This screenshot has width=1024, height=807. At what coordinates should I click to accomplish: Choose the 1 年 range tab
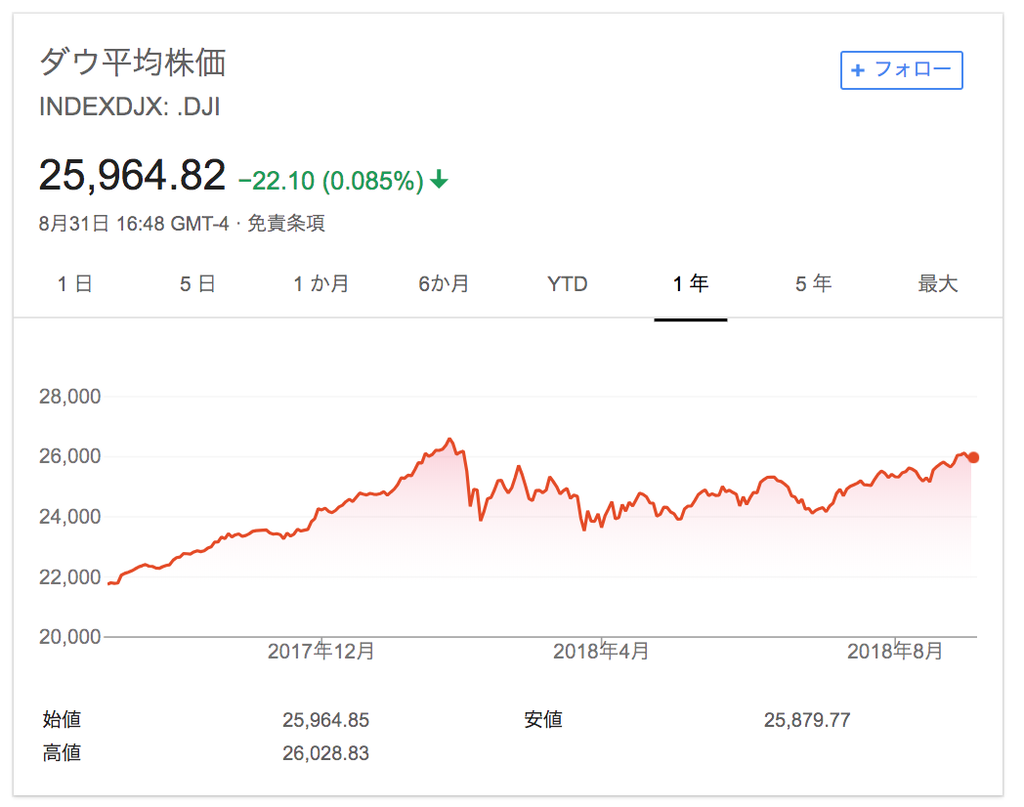coord(690,284)
